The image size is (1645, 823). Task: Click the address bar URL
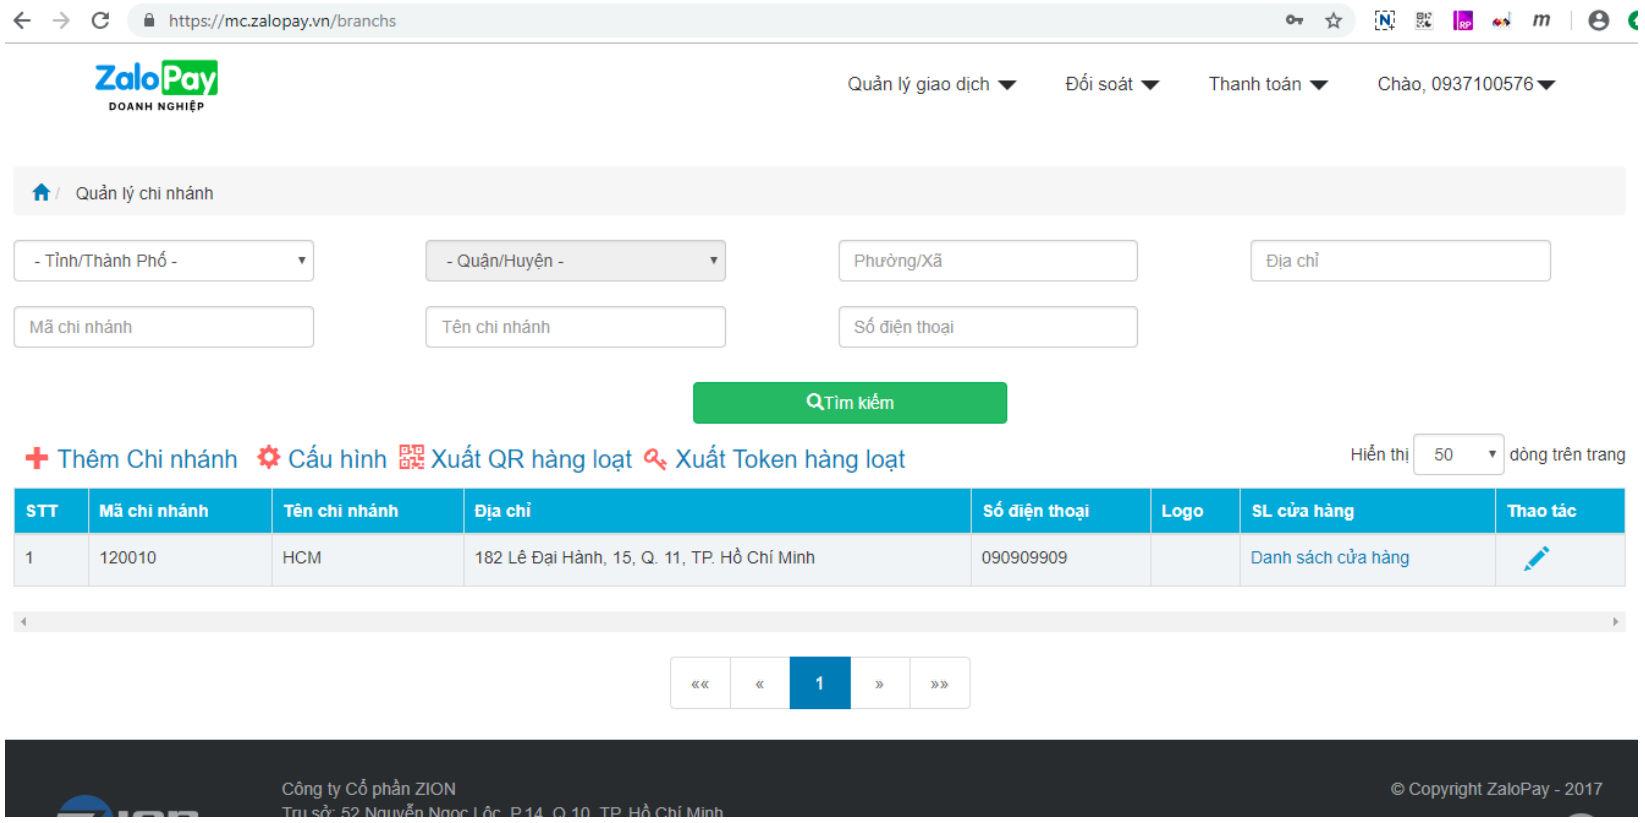(x=282, y=20)
